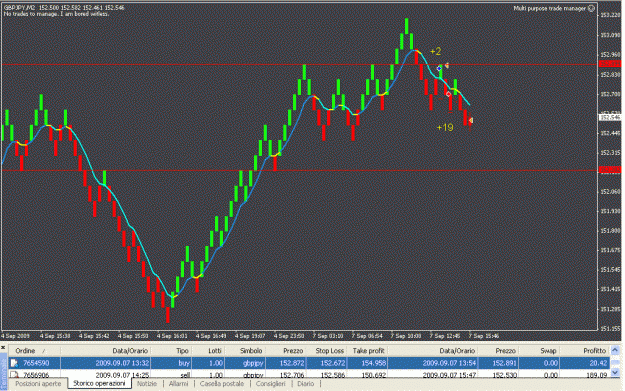Select order number 7656906
Screen dimensions: 625x391
pos(36,375)
